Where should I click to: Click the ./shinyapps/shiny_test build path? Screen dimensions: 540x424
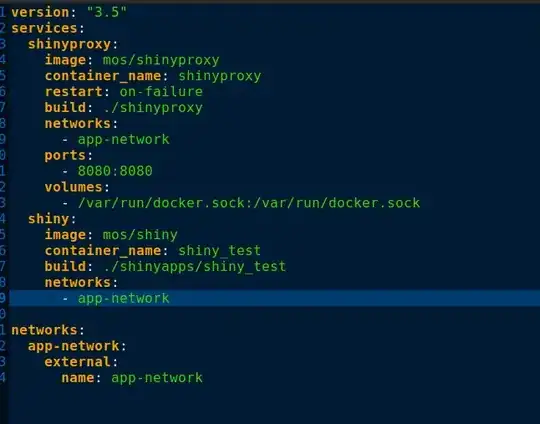click(195, 267)
